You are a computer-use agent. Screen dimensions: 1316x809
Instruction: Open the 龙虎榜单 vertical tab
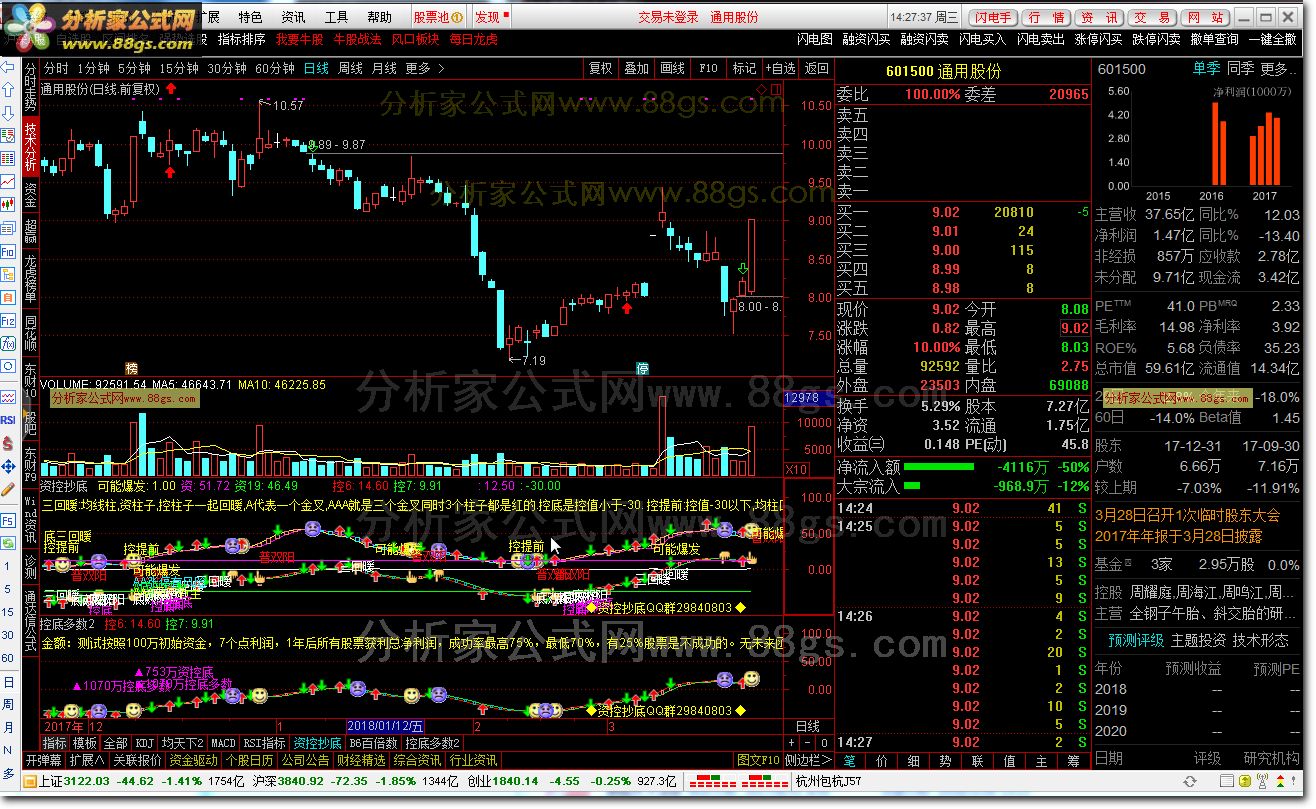pyautogui.click(x=31, y=279)
